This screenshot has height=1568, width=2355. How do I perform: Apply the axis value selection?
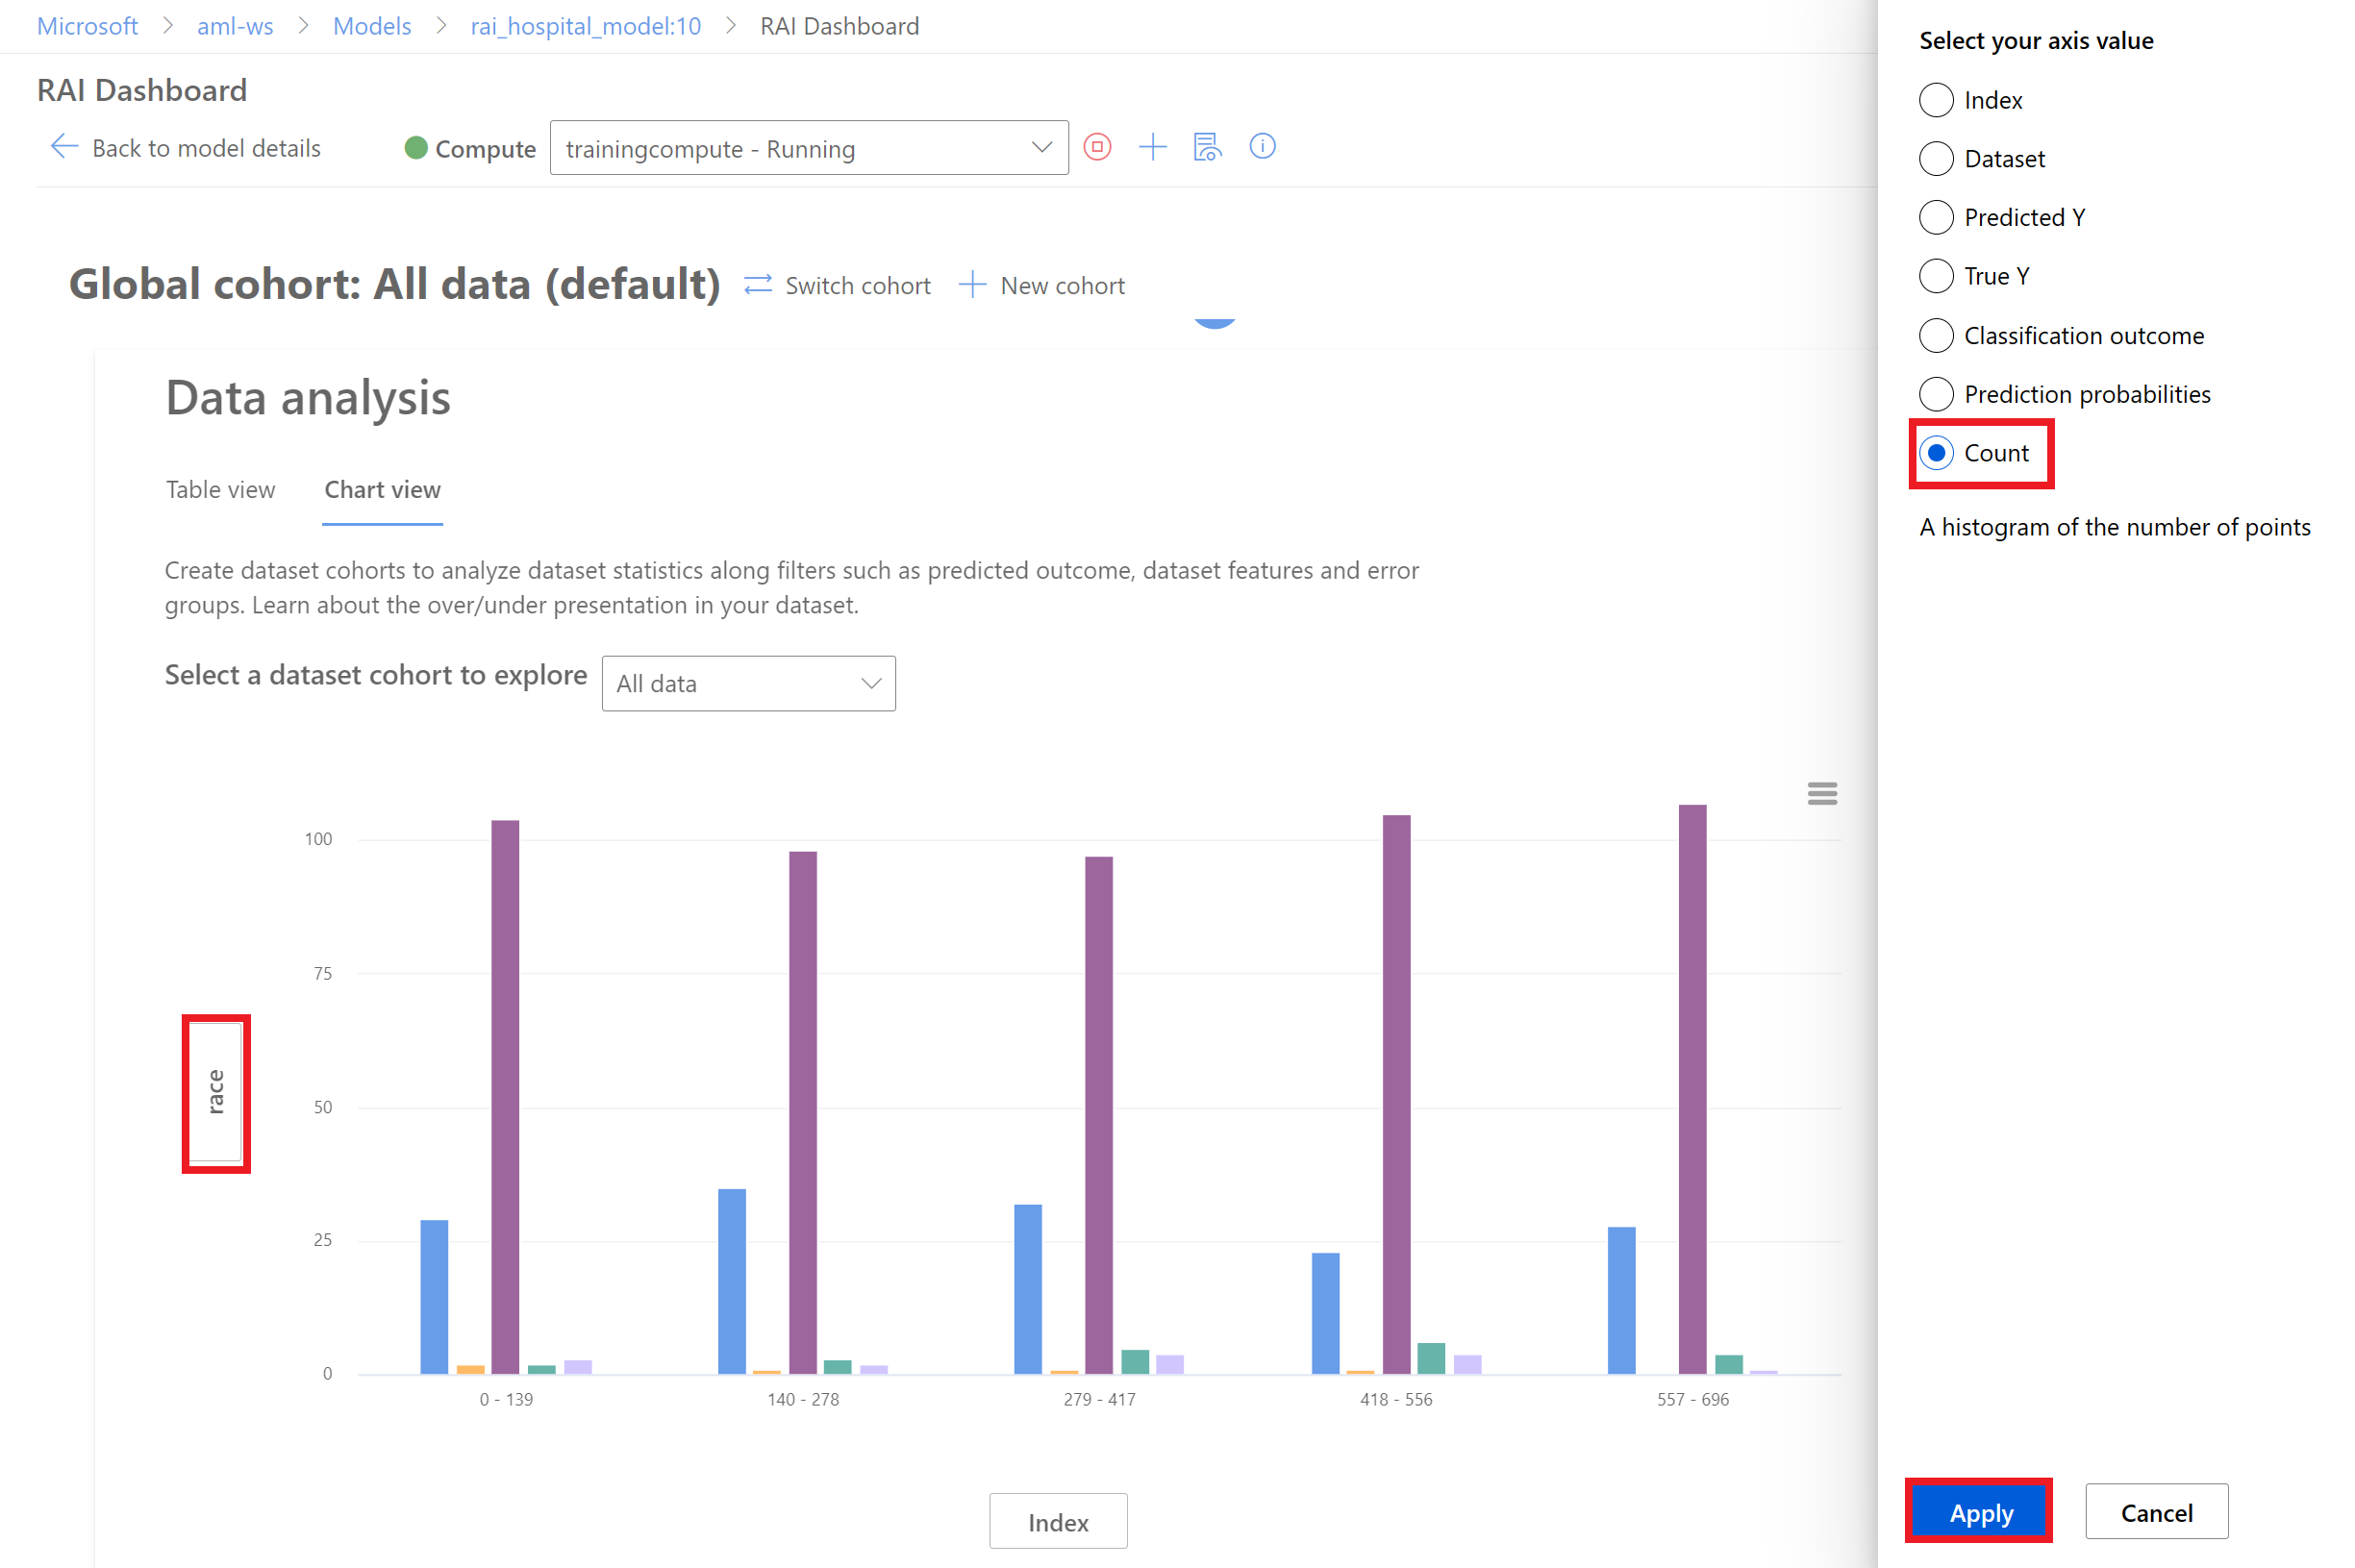[1980, 1512]
